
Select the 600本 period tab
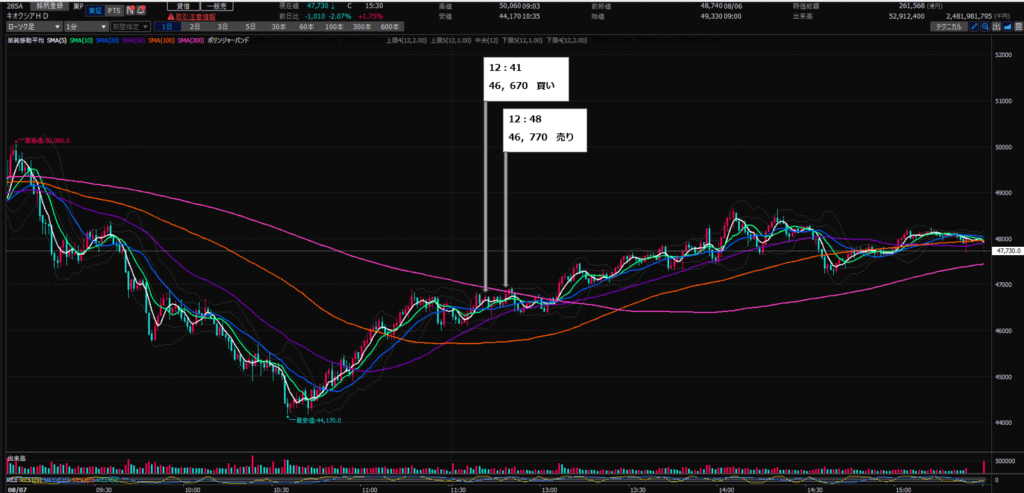[x=391, y=27]
